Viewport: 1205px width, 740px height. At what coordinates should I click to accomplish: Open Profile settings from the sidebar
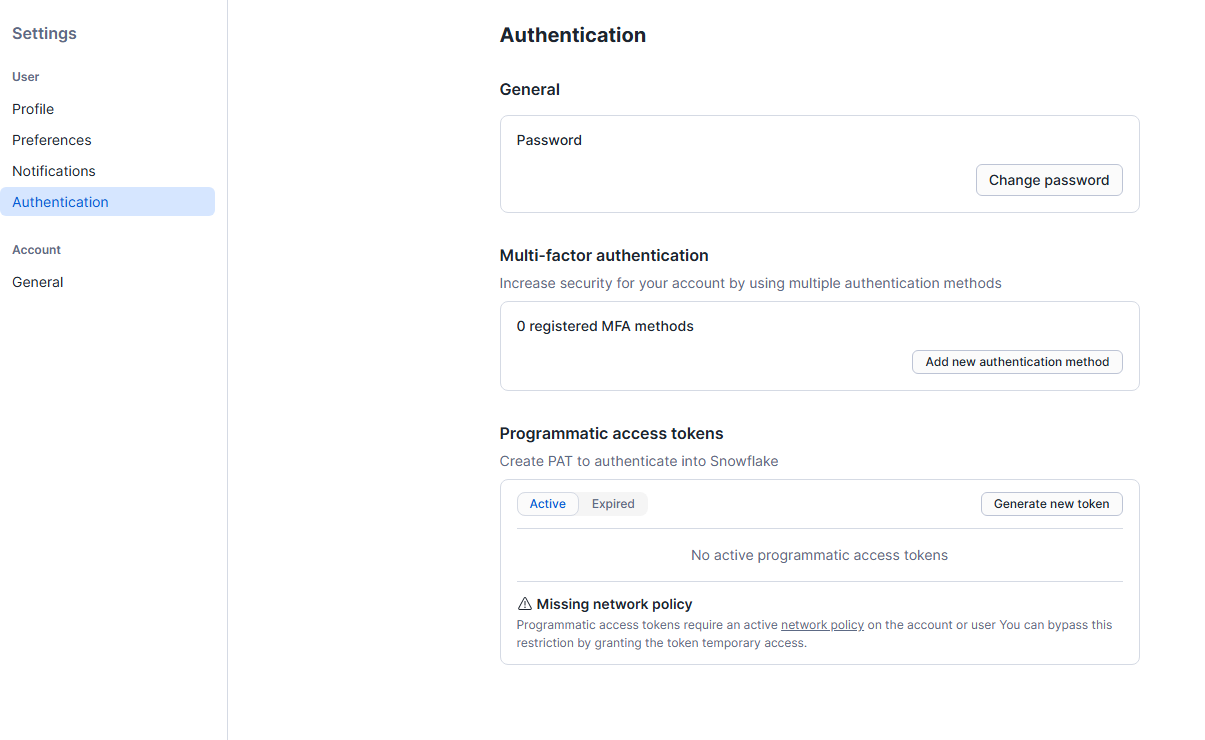[x=32, y=108]
